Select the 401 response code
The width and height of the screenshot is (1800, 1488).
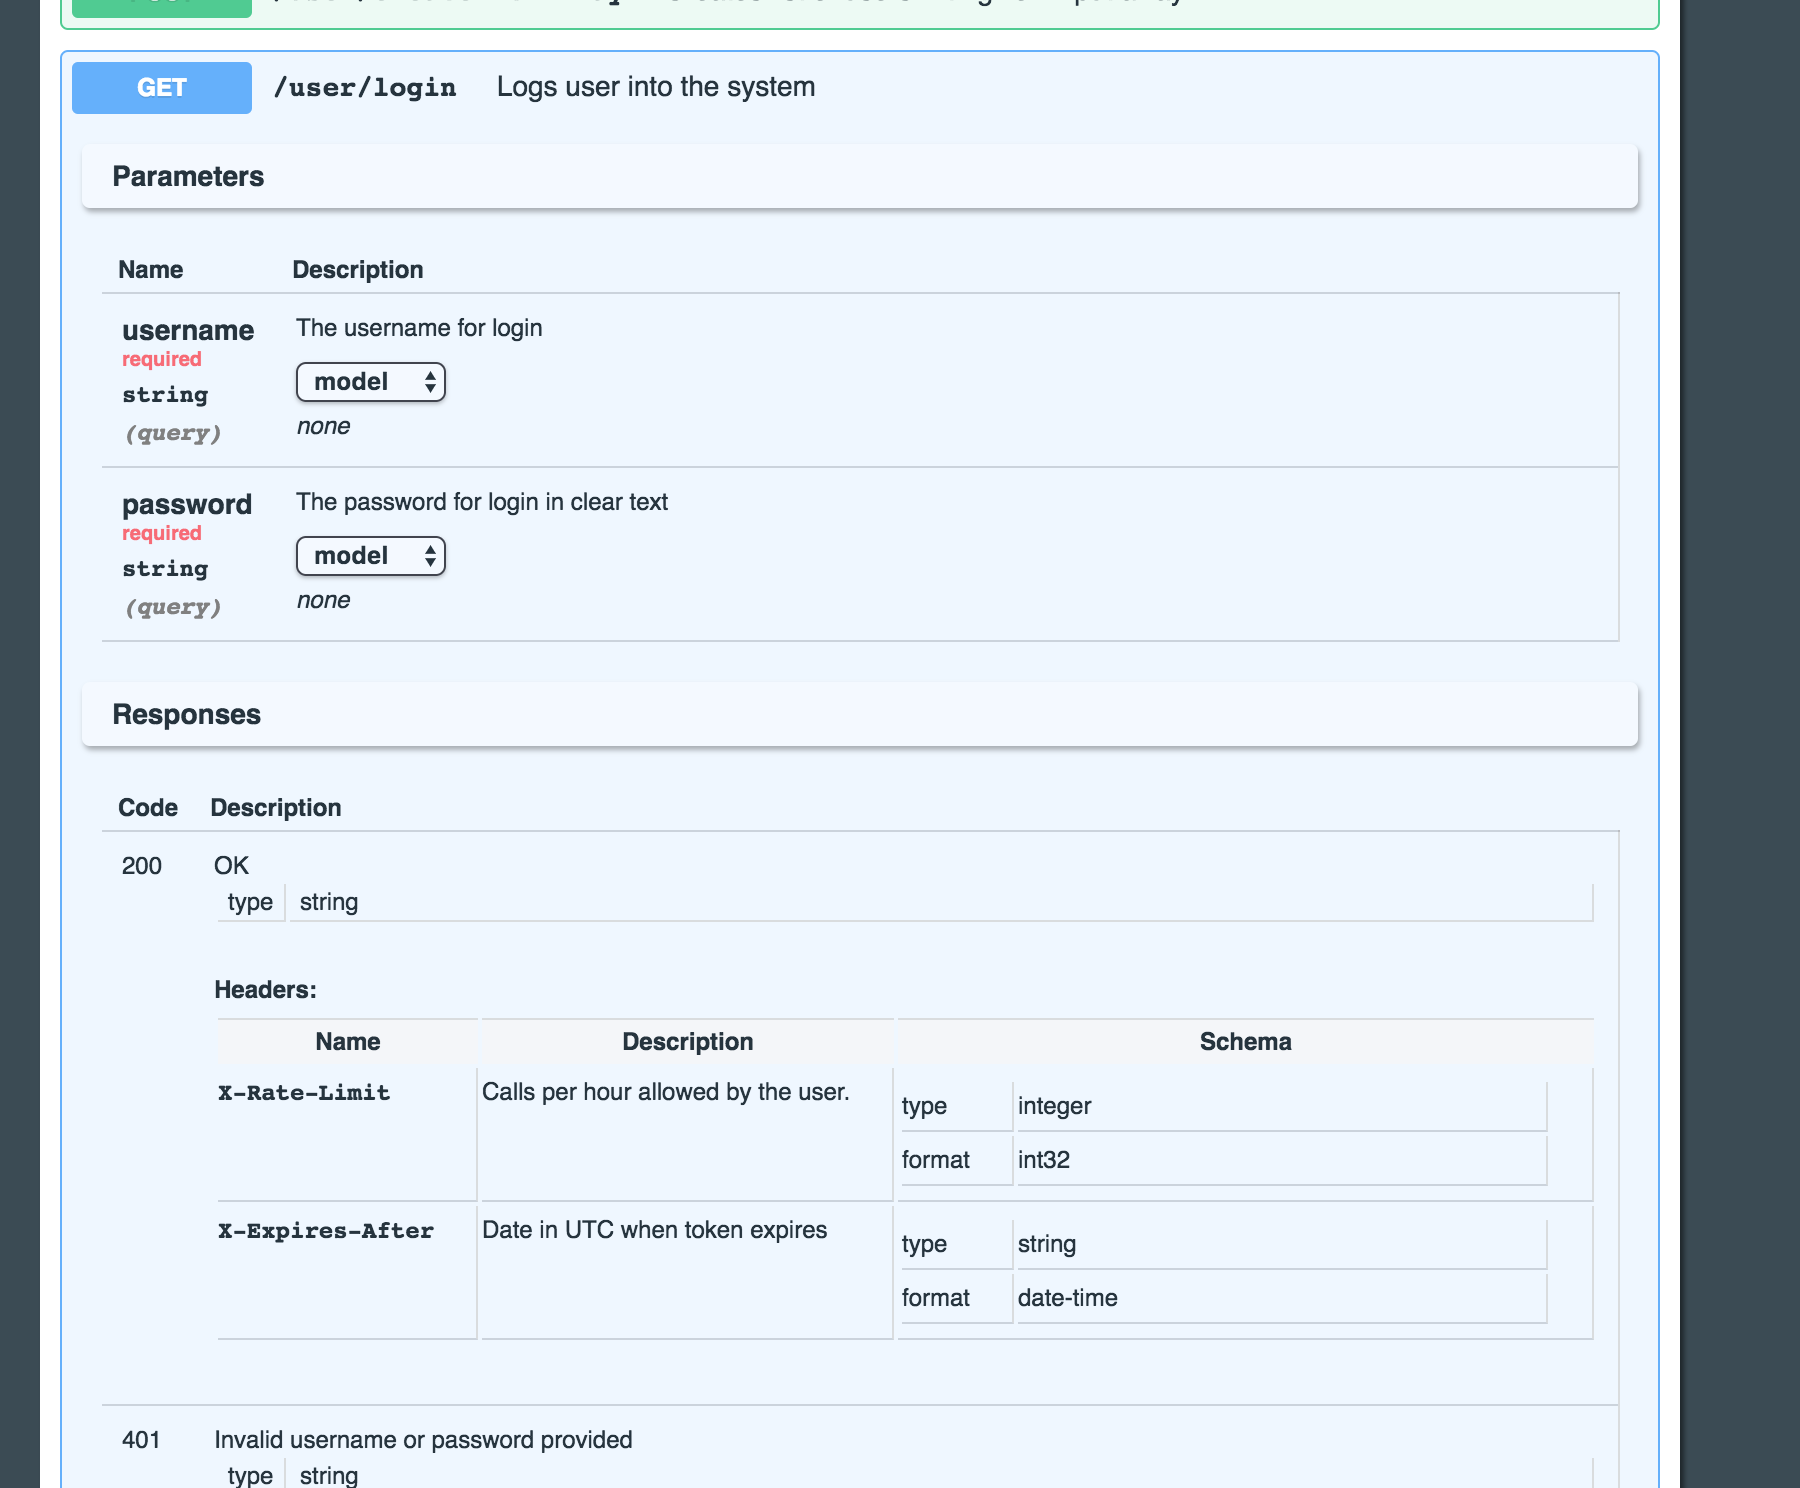tap(141, 1440)
